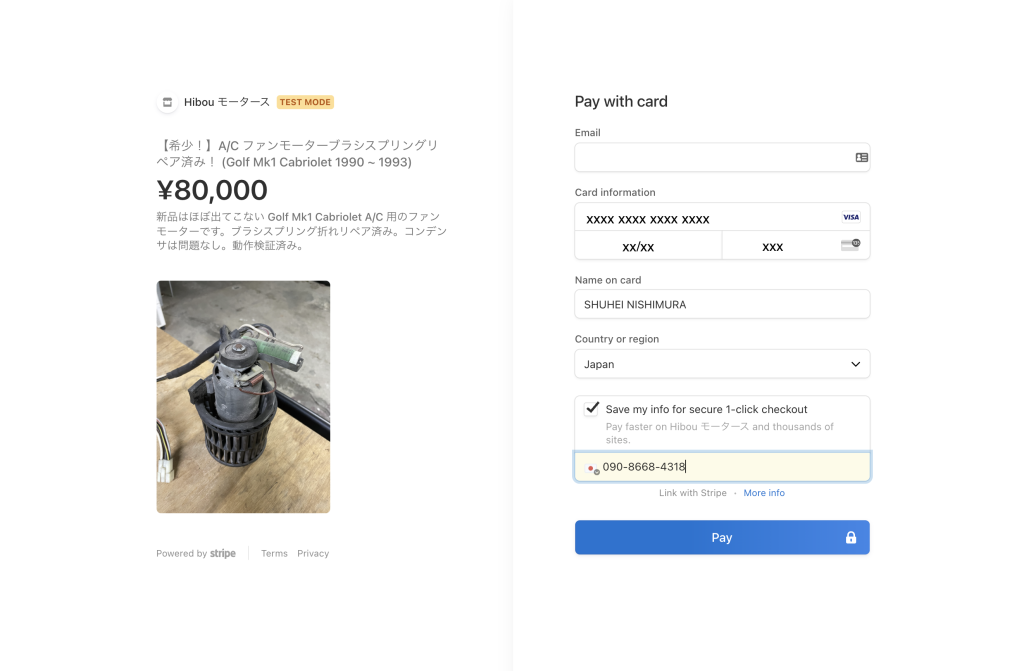
Task: Focus the Email input field
Action: coord(710,158)
